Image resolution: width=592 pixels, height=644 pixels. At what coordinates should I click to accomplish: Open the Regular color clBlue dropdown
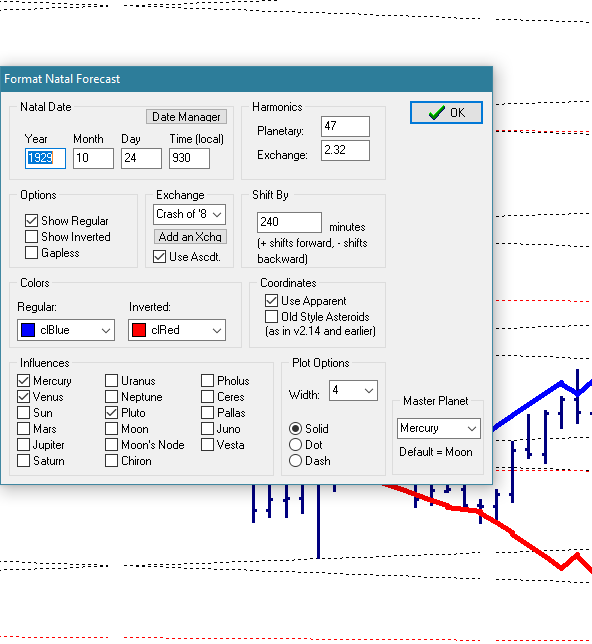pyautogui.click(x=66, y=330)
